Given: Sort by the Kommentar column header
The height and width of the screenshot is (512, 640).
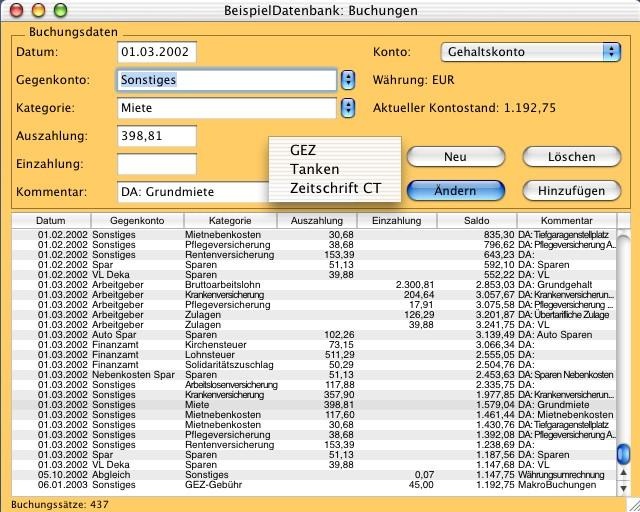Looking at the screenshot, I should pyautogui.click(x=567, y=220).
